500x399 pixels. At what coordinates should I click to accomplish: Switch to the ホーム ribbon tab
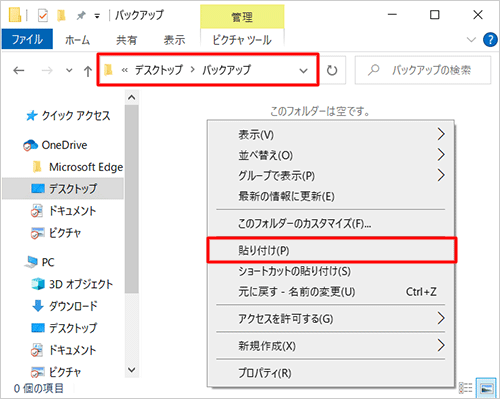(x=77, y=40)
